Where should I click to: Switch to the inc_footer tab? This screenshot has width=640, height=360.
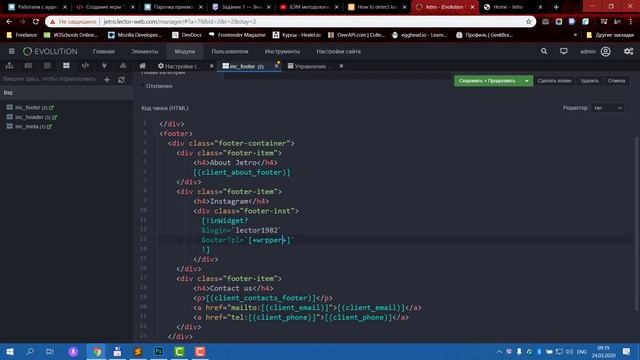click(x=244, y=66)
